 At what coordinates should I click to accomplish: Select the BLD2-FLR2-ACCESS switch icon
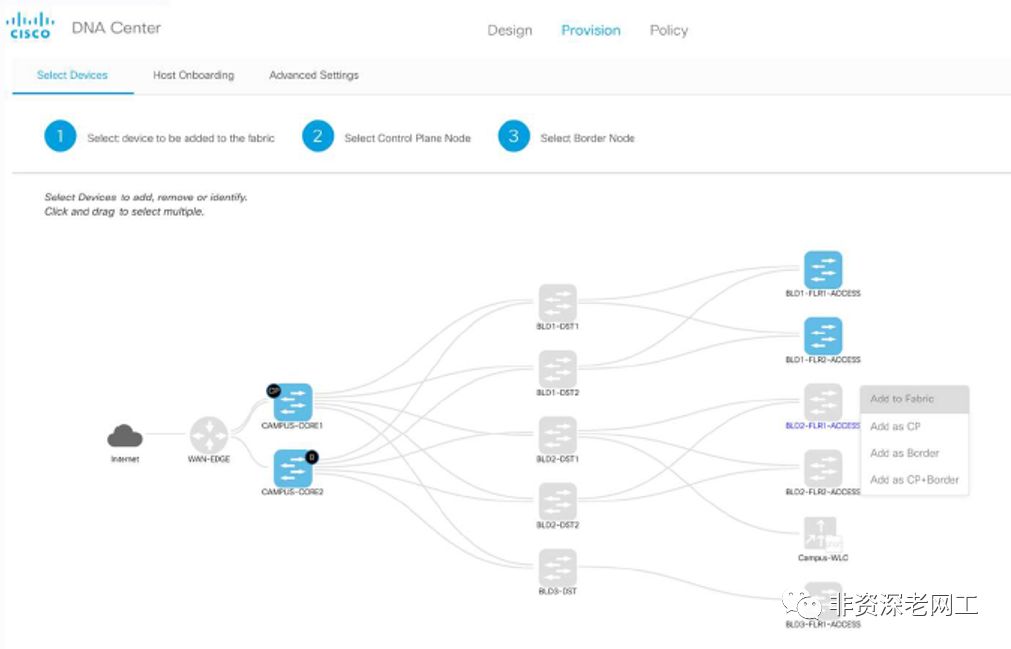click(823, 469)
